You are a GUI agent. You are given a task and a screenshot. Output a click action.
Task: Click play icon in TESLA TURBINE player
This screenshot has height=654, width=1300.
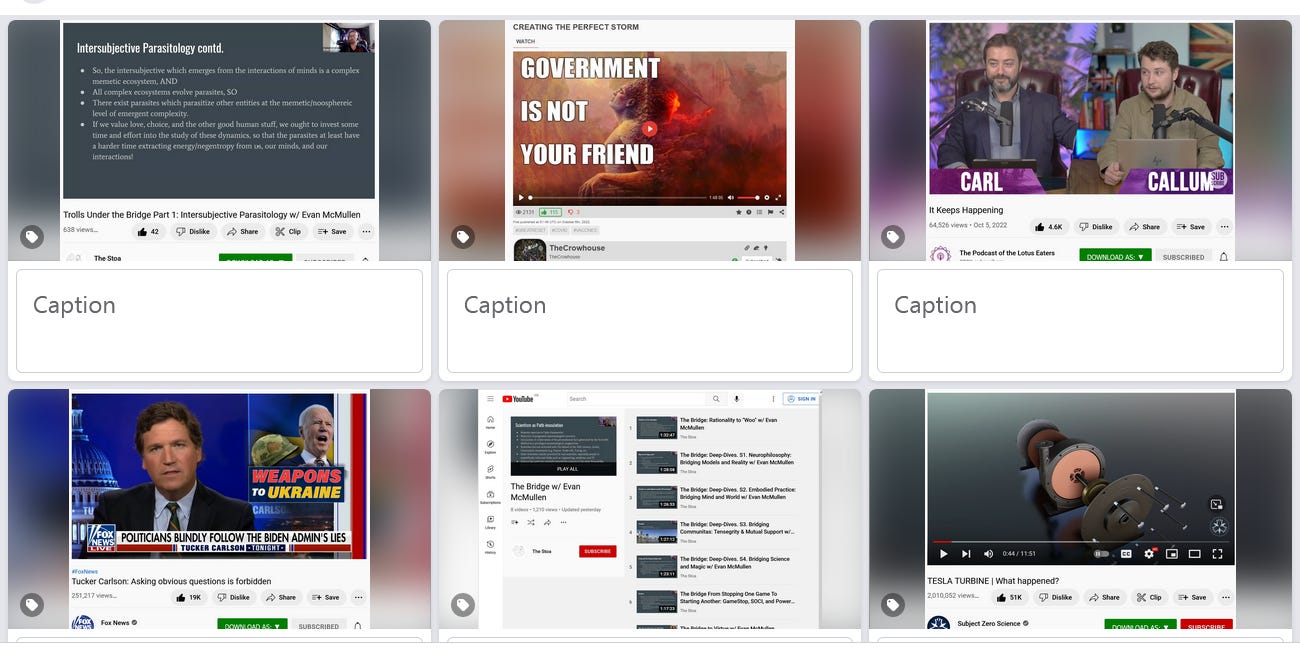tap(943, 554)
